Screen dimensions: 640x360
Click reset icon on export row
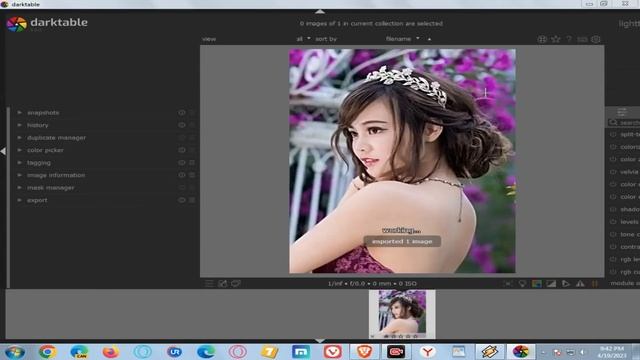click(x=182, y=200)
